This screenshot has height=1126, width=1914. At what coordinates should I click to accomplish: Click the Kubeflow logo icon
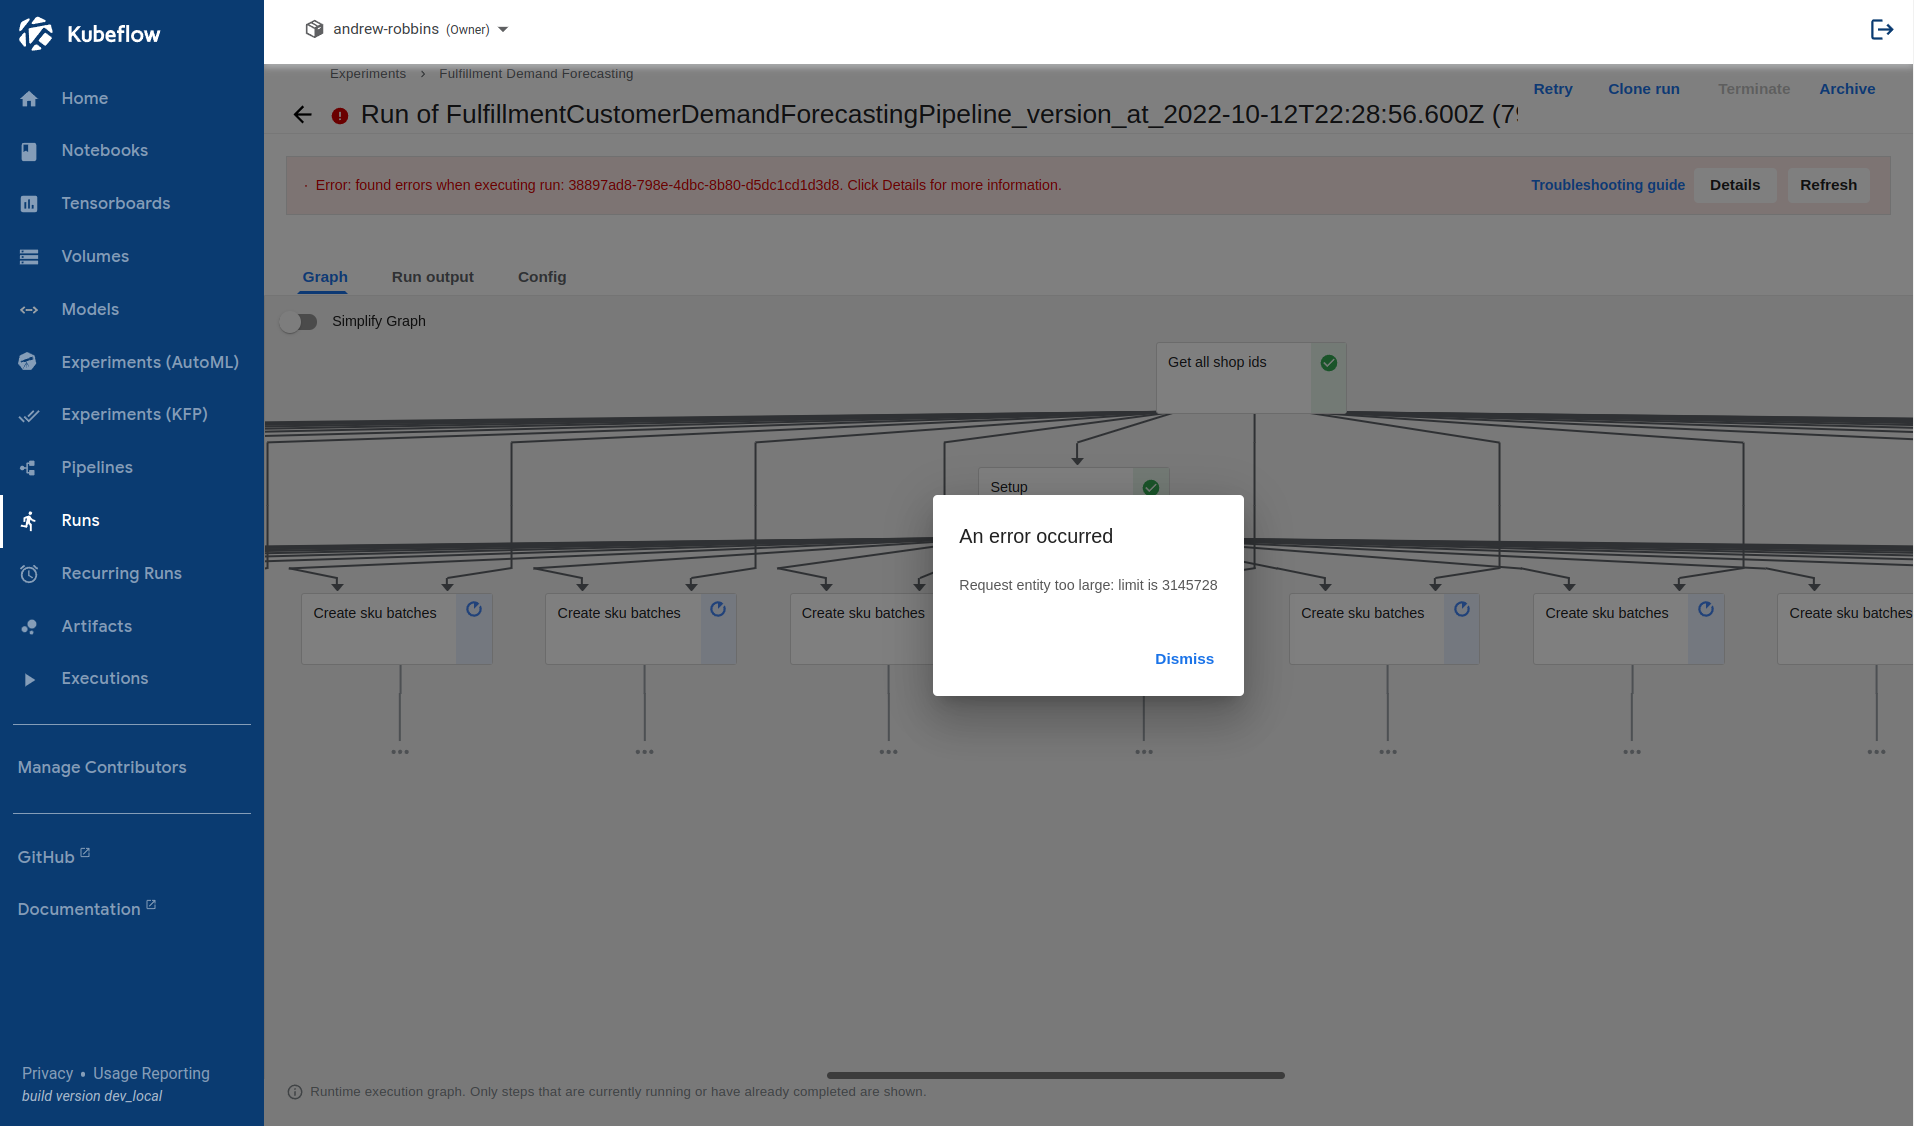pyautogui.click(x=36, y=34)
